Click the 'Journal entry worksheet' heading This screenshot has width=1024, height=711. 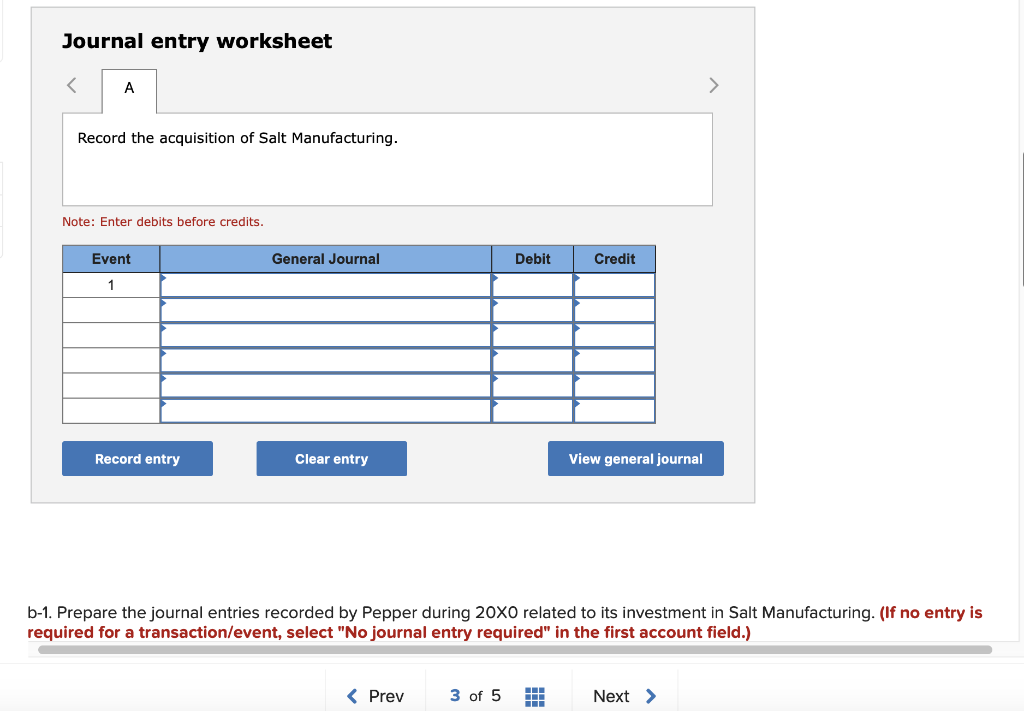tap(197, 41)
